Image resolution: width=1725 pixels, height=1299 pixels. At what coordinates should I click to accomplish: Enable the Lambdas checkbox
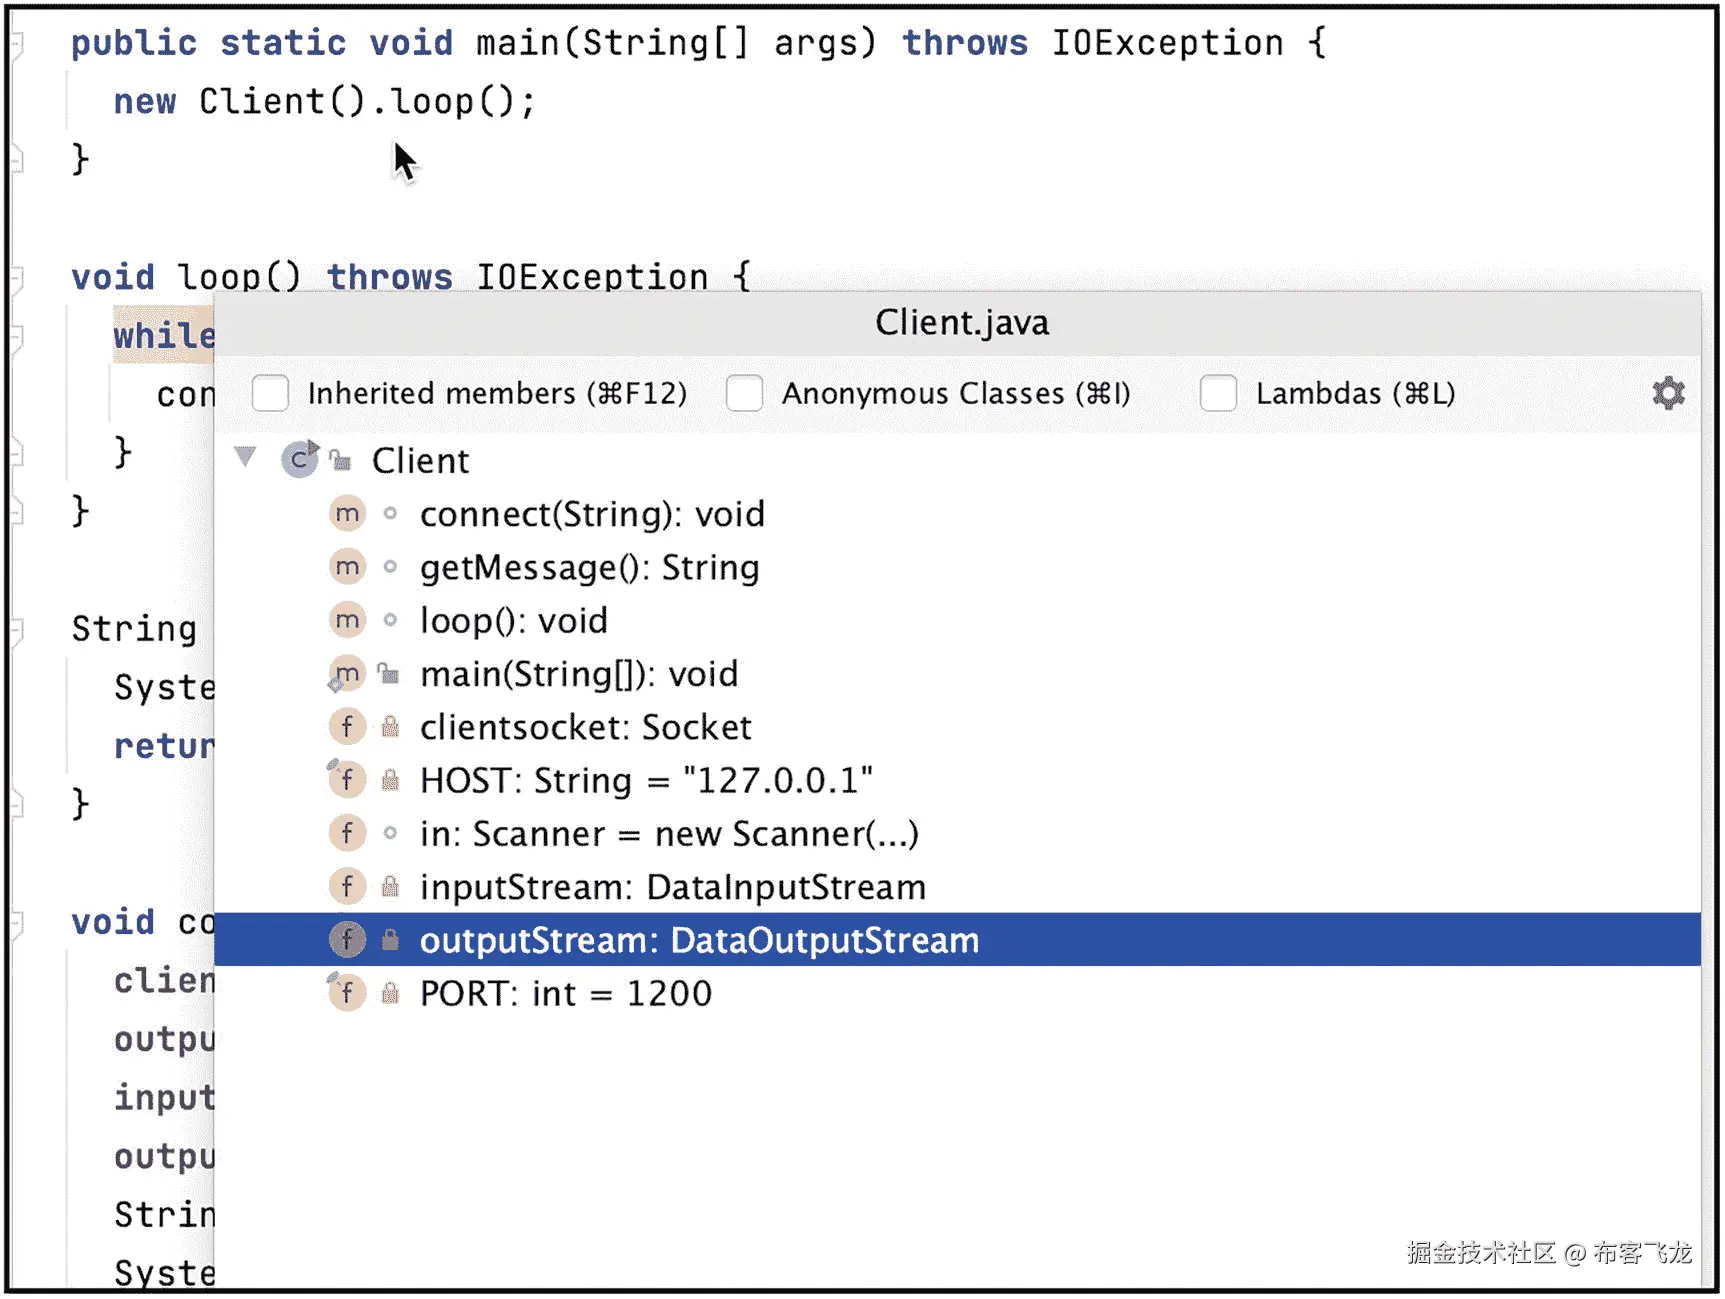coord(1218,393)
